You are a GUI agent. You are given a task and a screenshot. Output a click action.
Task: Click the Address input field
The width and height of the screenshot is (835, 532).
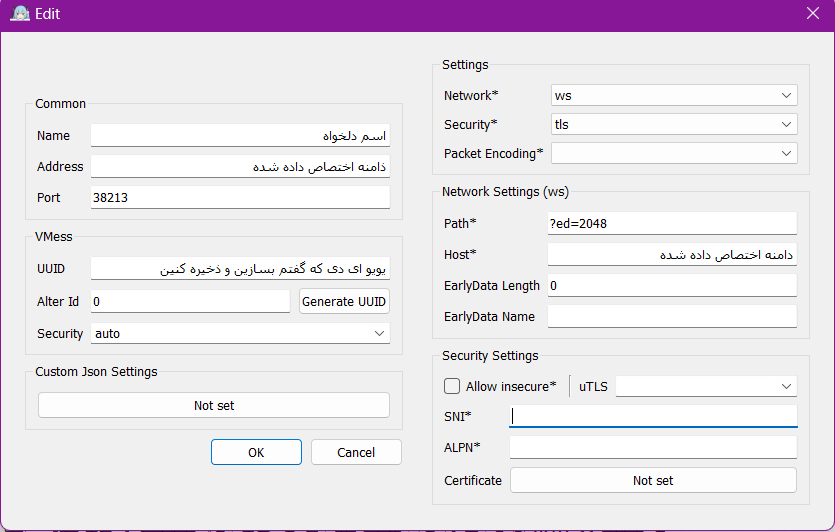pyautogui.click(x=240, y=167)
